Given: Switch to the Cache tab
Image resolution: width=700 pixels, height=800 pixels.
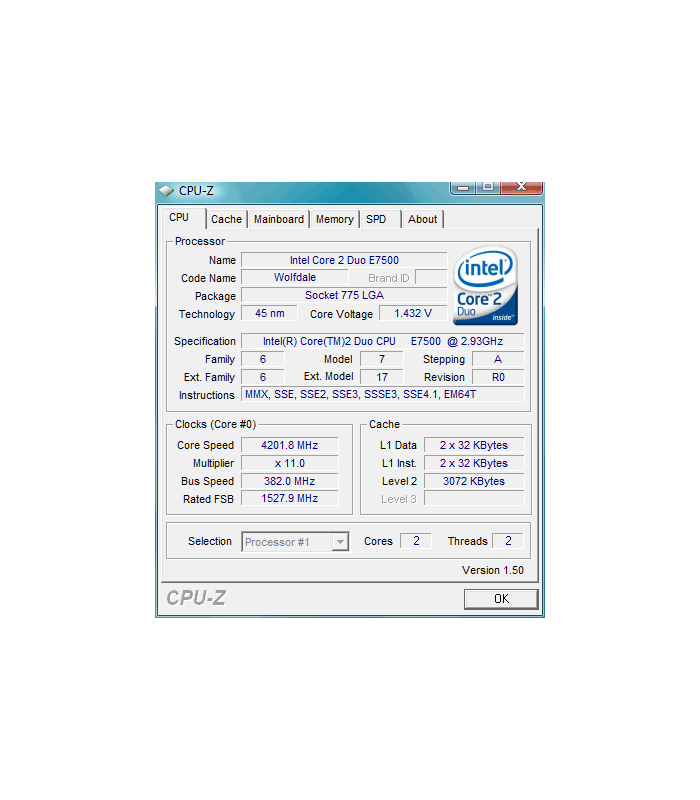Looking at the screenshot, I should pyautogui.click(x=226, y=219).
